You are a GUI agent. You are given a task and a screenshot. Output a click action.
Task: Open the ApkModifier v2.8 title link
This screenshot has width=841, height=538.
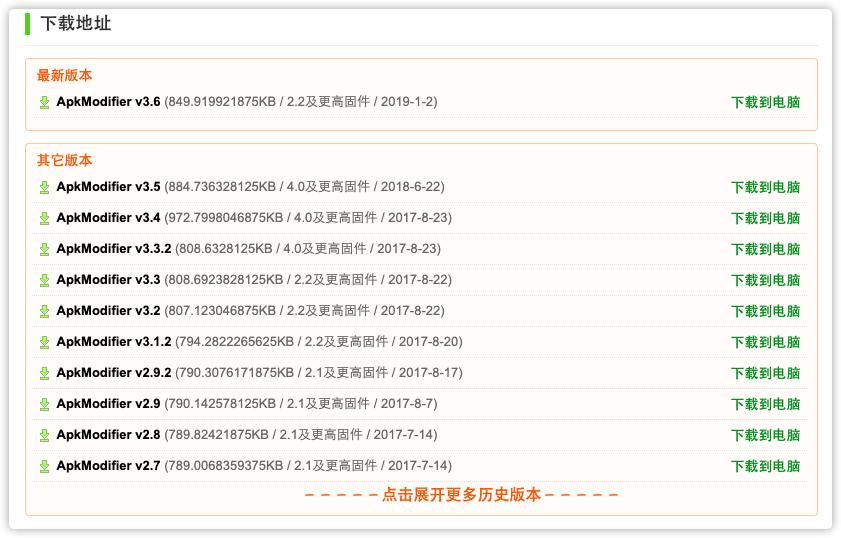point(108,434)
